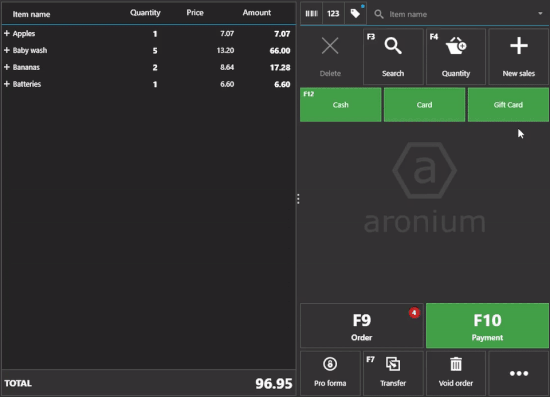Viewport: 550px width, 397px height.
Task: Void order using trash icon
Action: pos(456,373)
